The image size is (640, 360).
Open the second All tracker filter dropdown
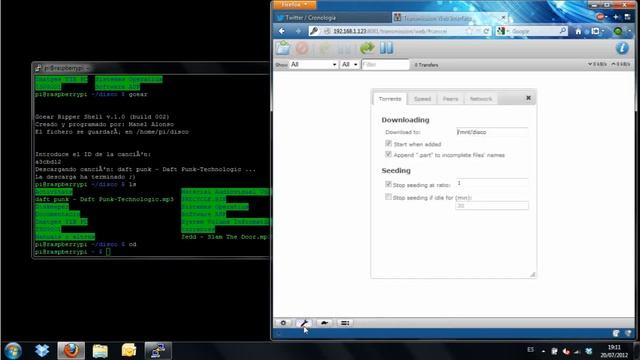tap(349, 64)
